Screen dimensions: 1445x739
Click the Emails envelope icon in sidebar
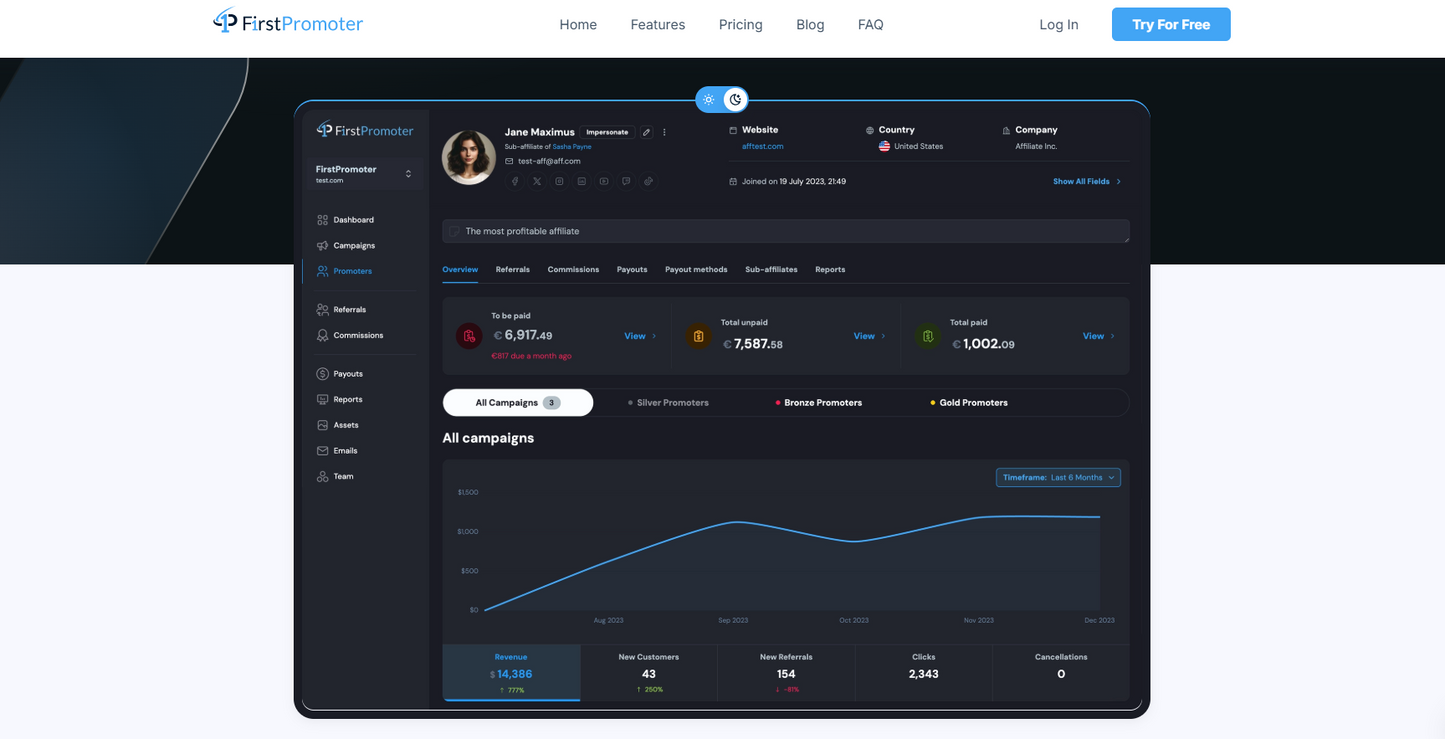tap(322, 451)
